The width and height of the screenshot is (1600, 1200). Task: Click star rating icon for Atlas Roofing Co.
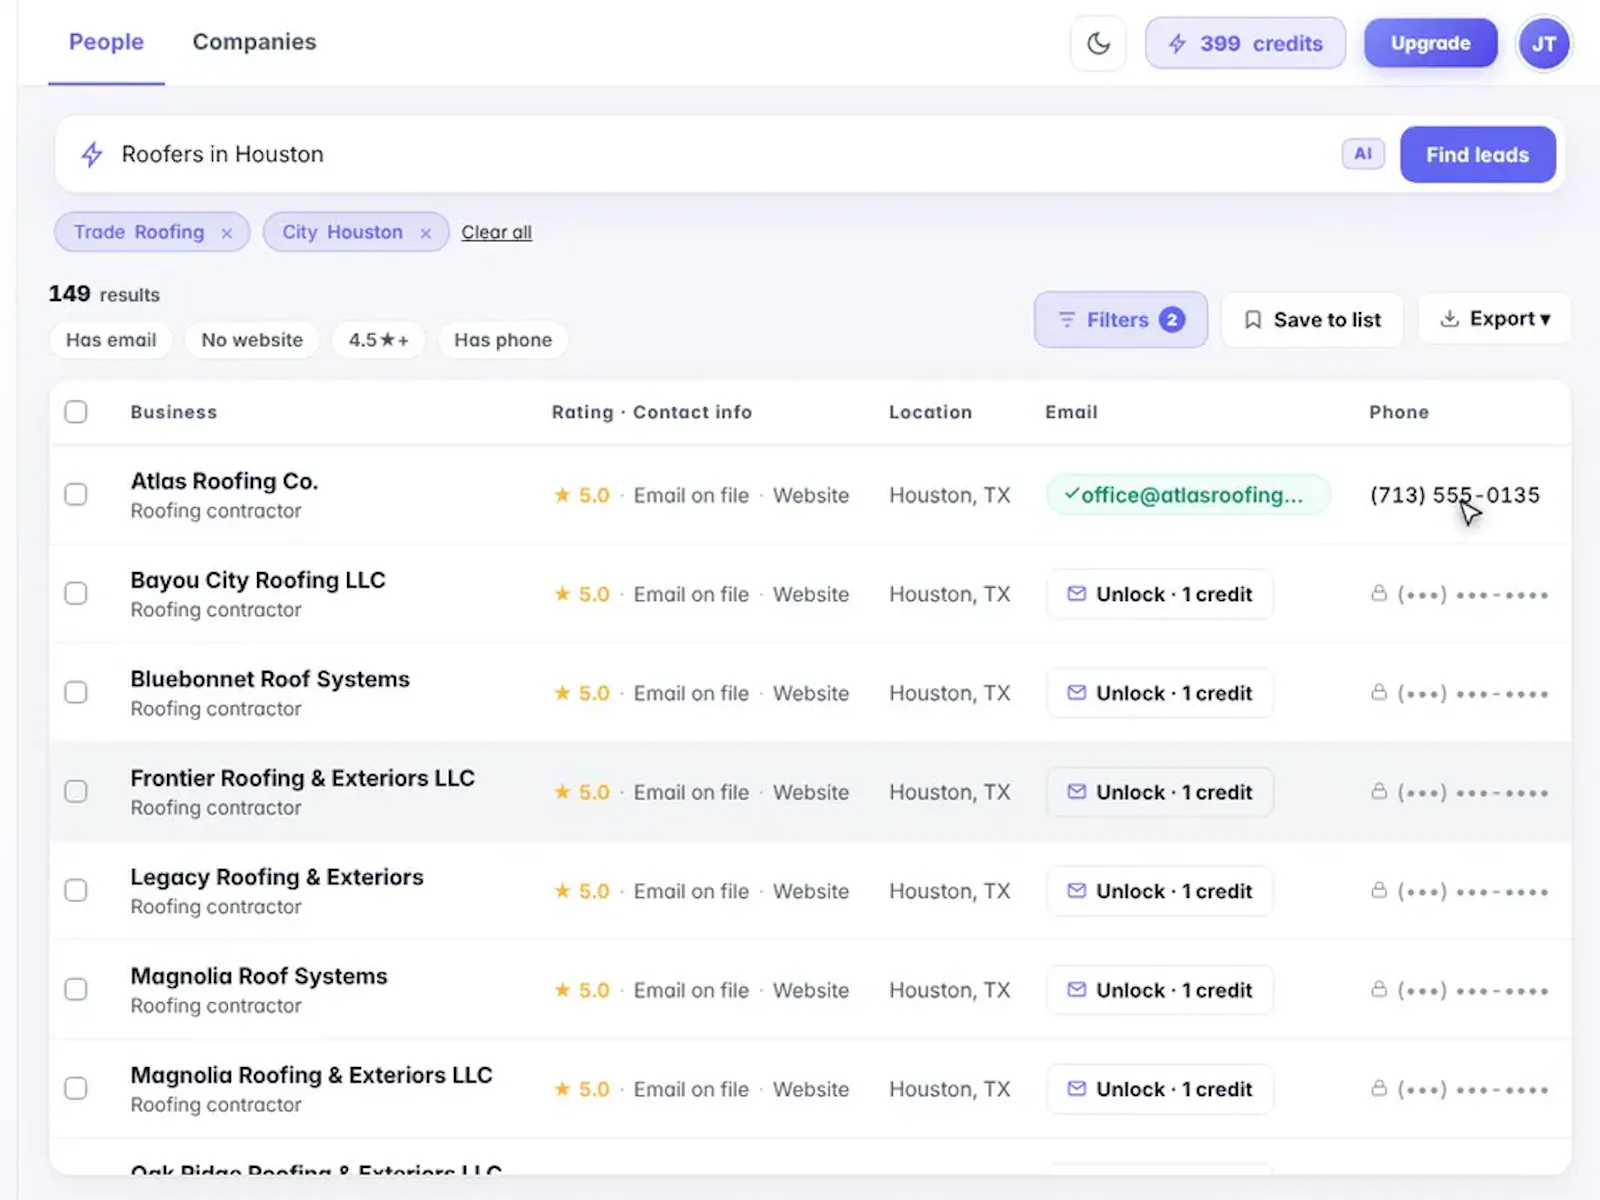562,494
